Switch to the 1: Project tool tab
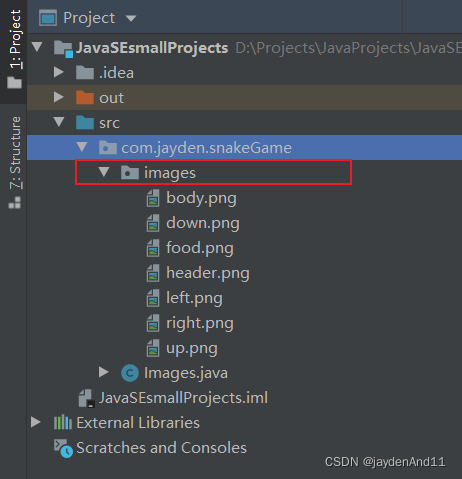 coord(15,39)
